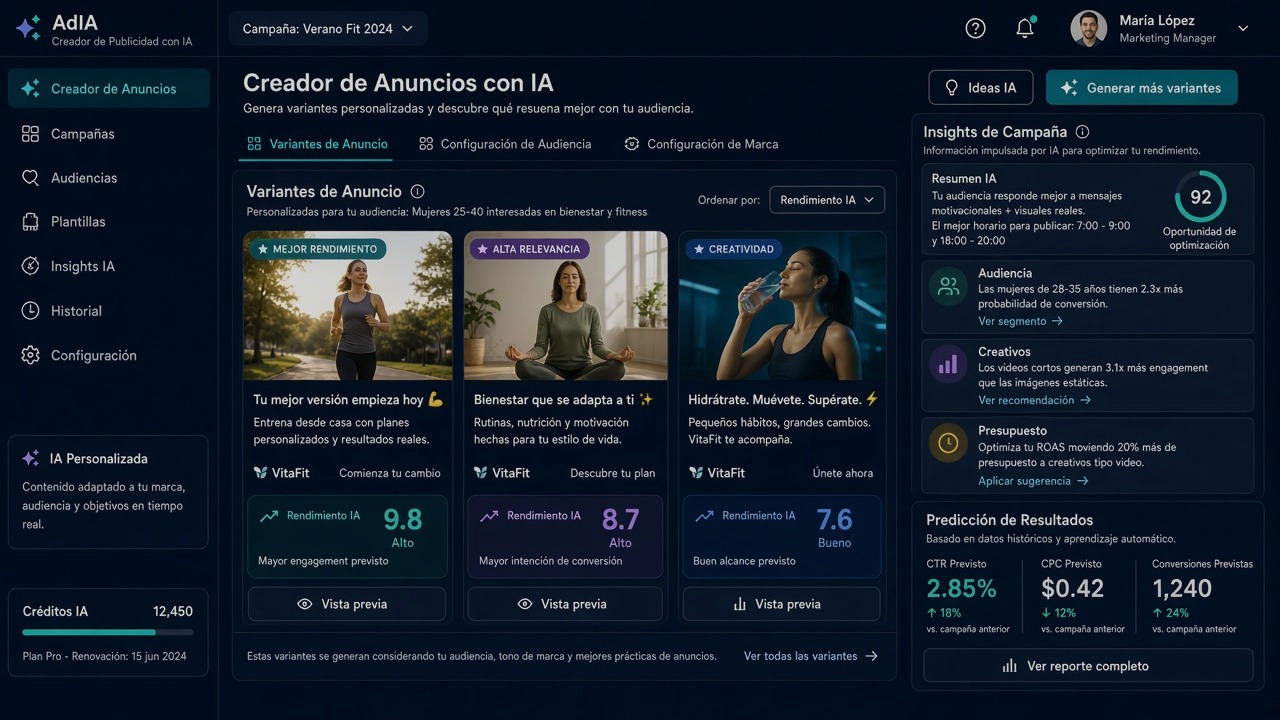This screenshot has height=720, width=1280.
Task: Click the Créditos IA progress bar
Action: [108, 632]
